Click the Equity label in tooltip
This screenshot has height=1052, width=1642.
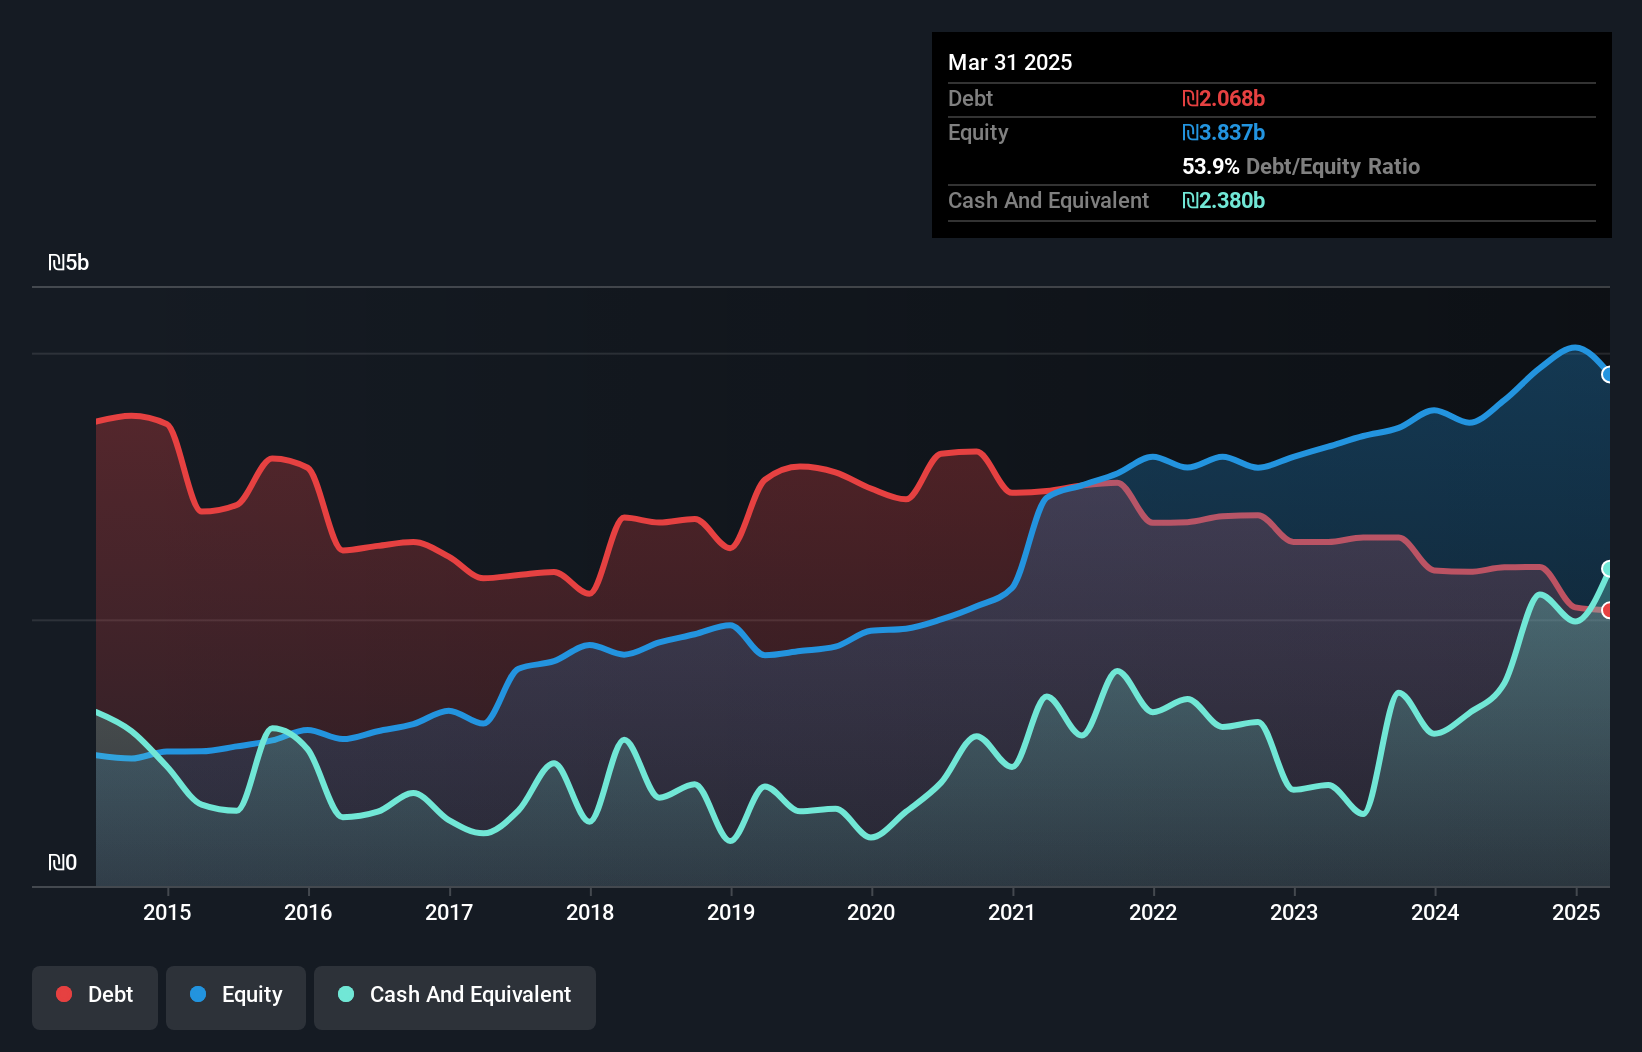pyautogui.click(x=978, y=132)
